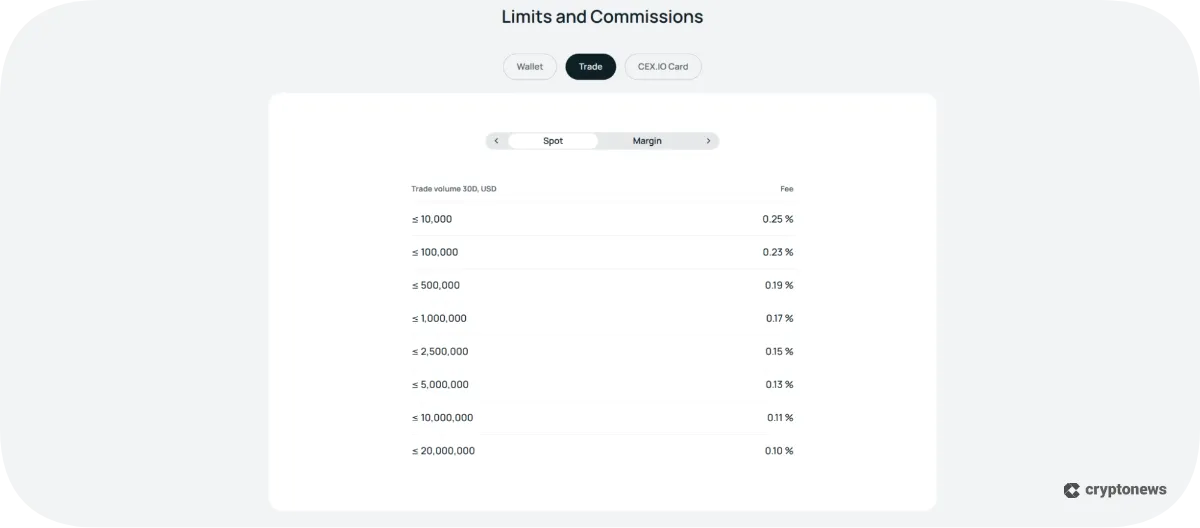Toggle to Spot trading fees
The height and width of the screenshot is (528, 1200).
[553, 141]
